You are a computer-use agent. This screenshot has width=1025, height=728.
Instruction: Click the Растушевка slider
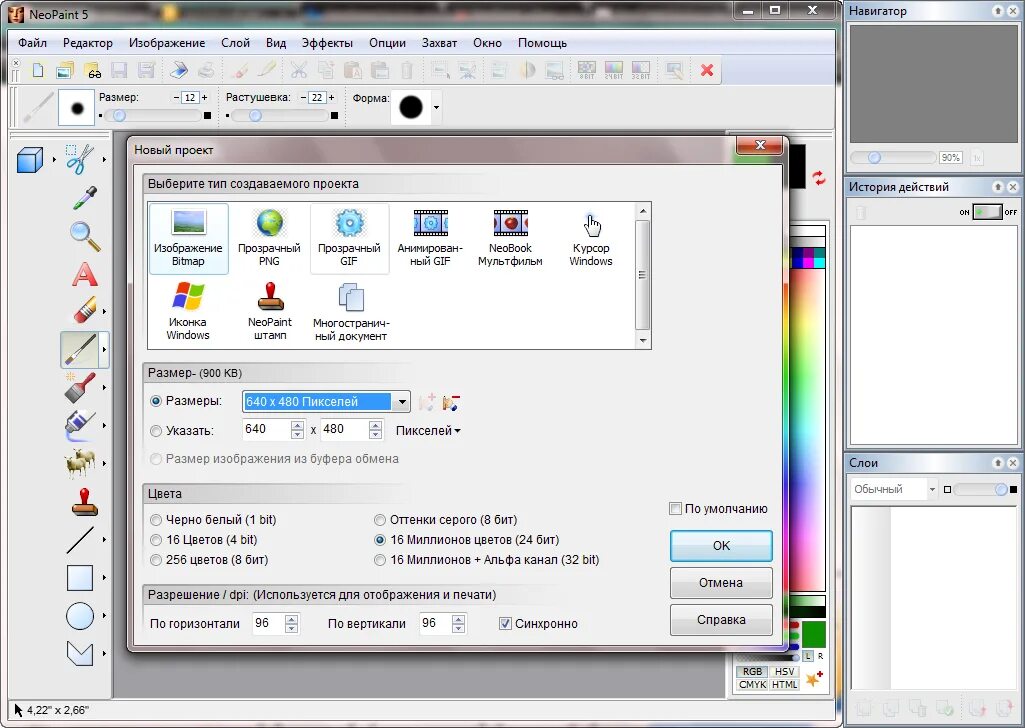pyautogui.click(x=280, y=116)
